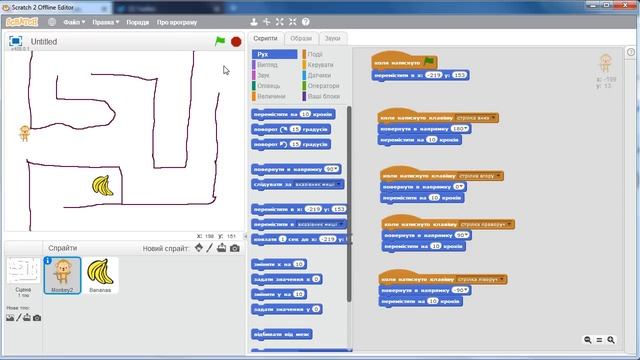Viewport: 640px width, 360px height.
Task: Open the Файл menu
Action: click(x=74, y=22)
